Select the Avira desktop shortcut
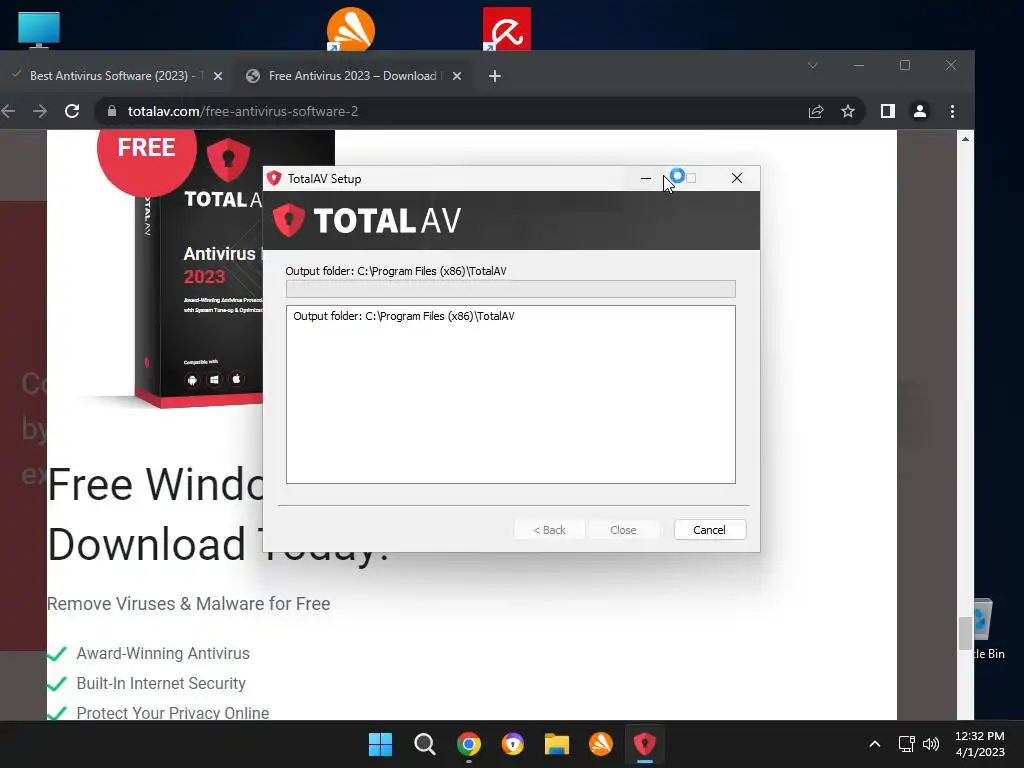This screenshot has width=1024, height=768. tap(507, 29)
